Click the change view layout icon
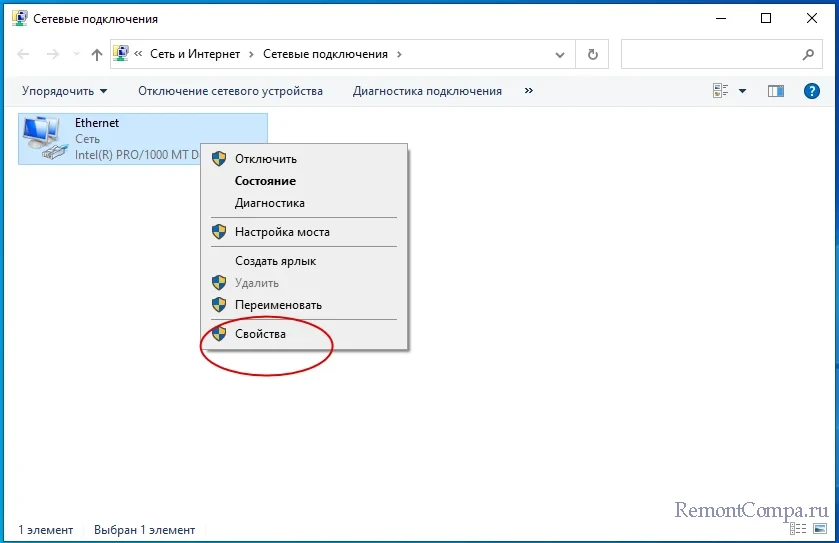839x543 pixels. click(x=721, y=91)
